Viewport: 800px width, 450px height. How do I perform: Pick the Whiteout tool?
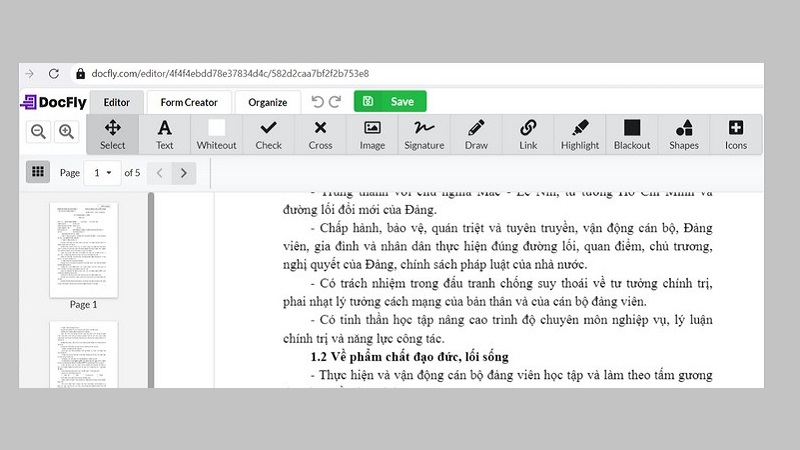pyautogui.click(x=216, y=134)
